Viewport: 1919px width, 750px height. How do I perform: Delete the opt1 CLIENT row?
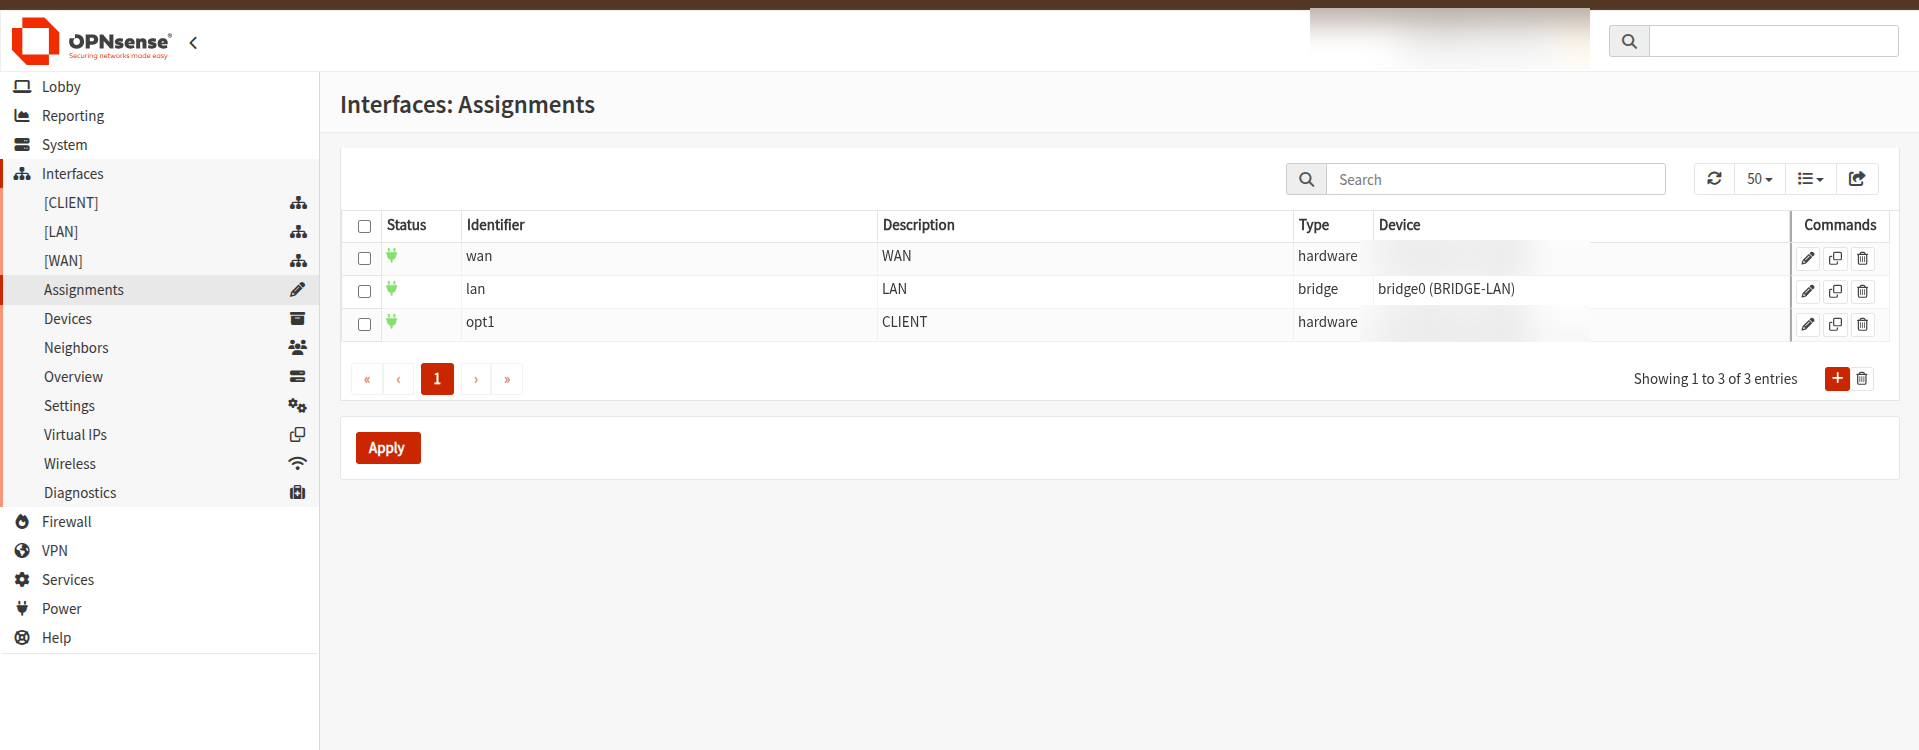1862,325
